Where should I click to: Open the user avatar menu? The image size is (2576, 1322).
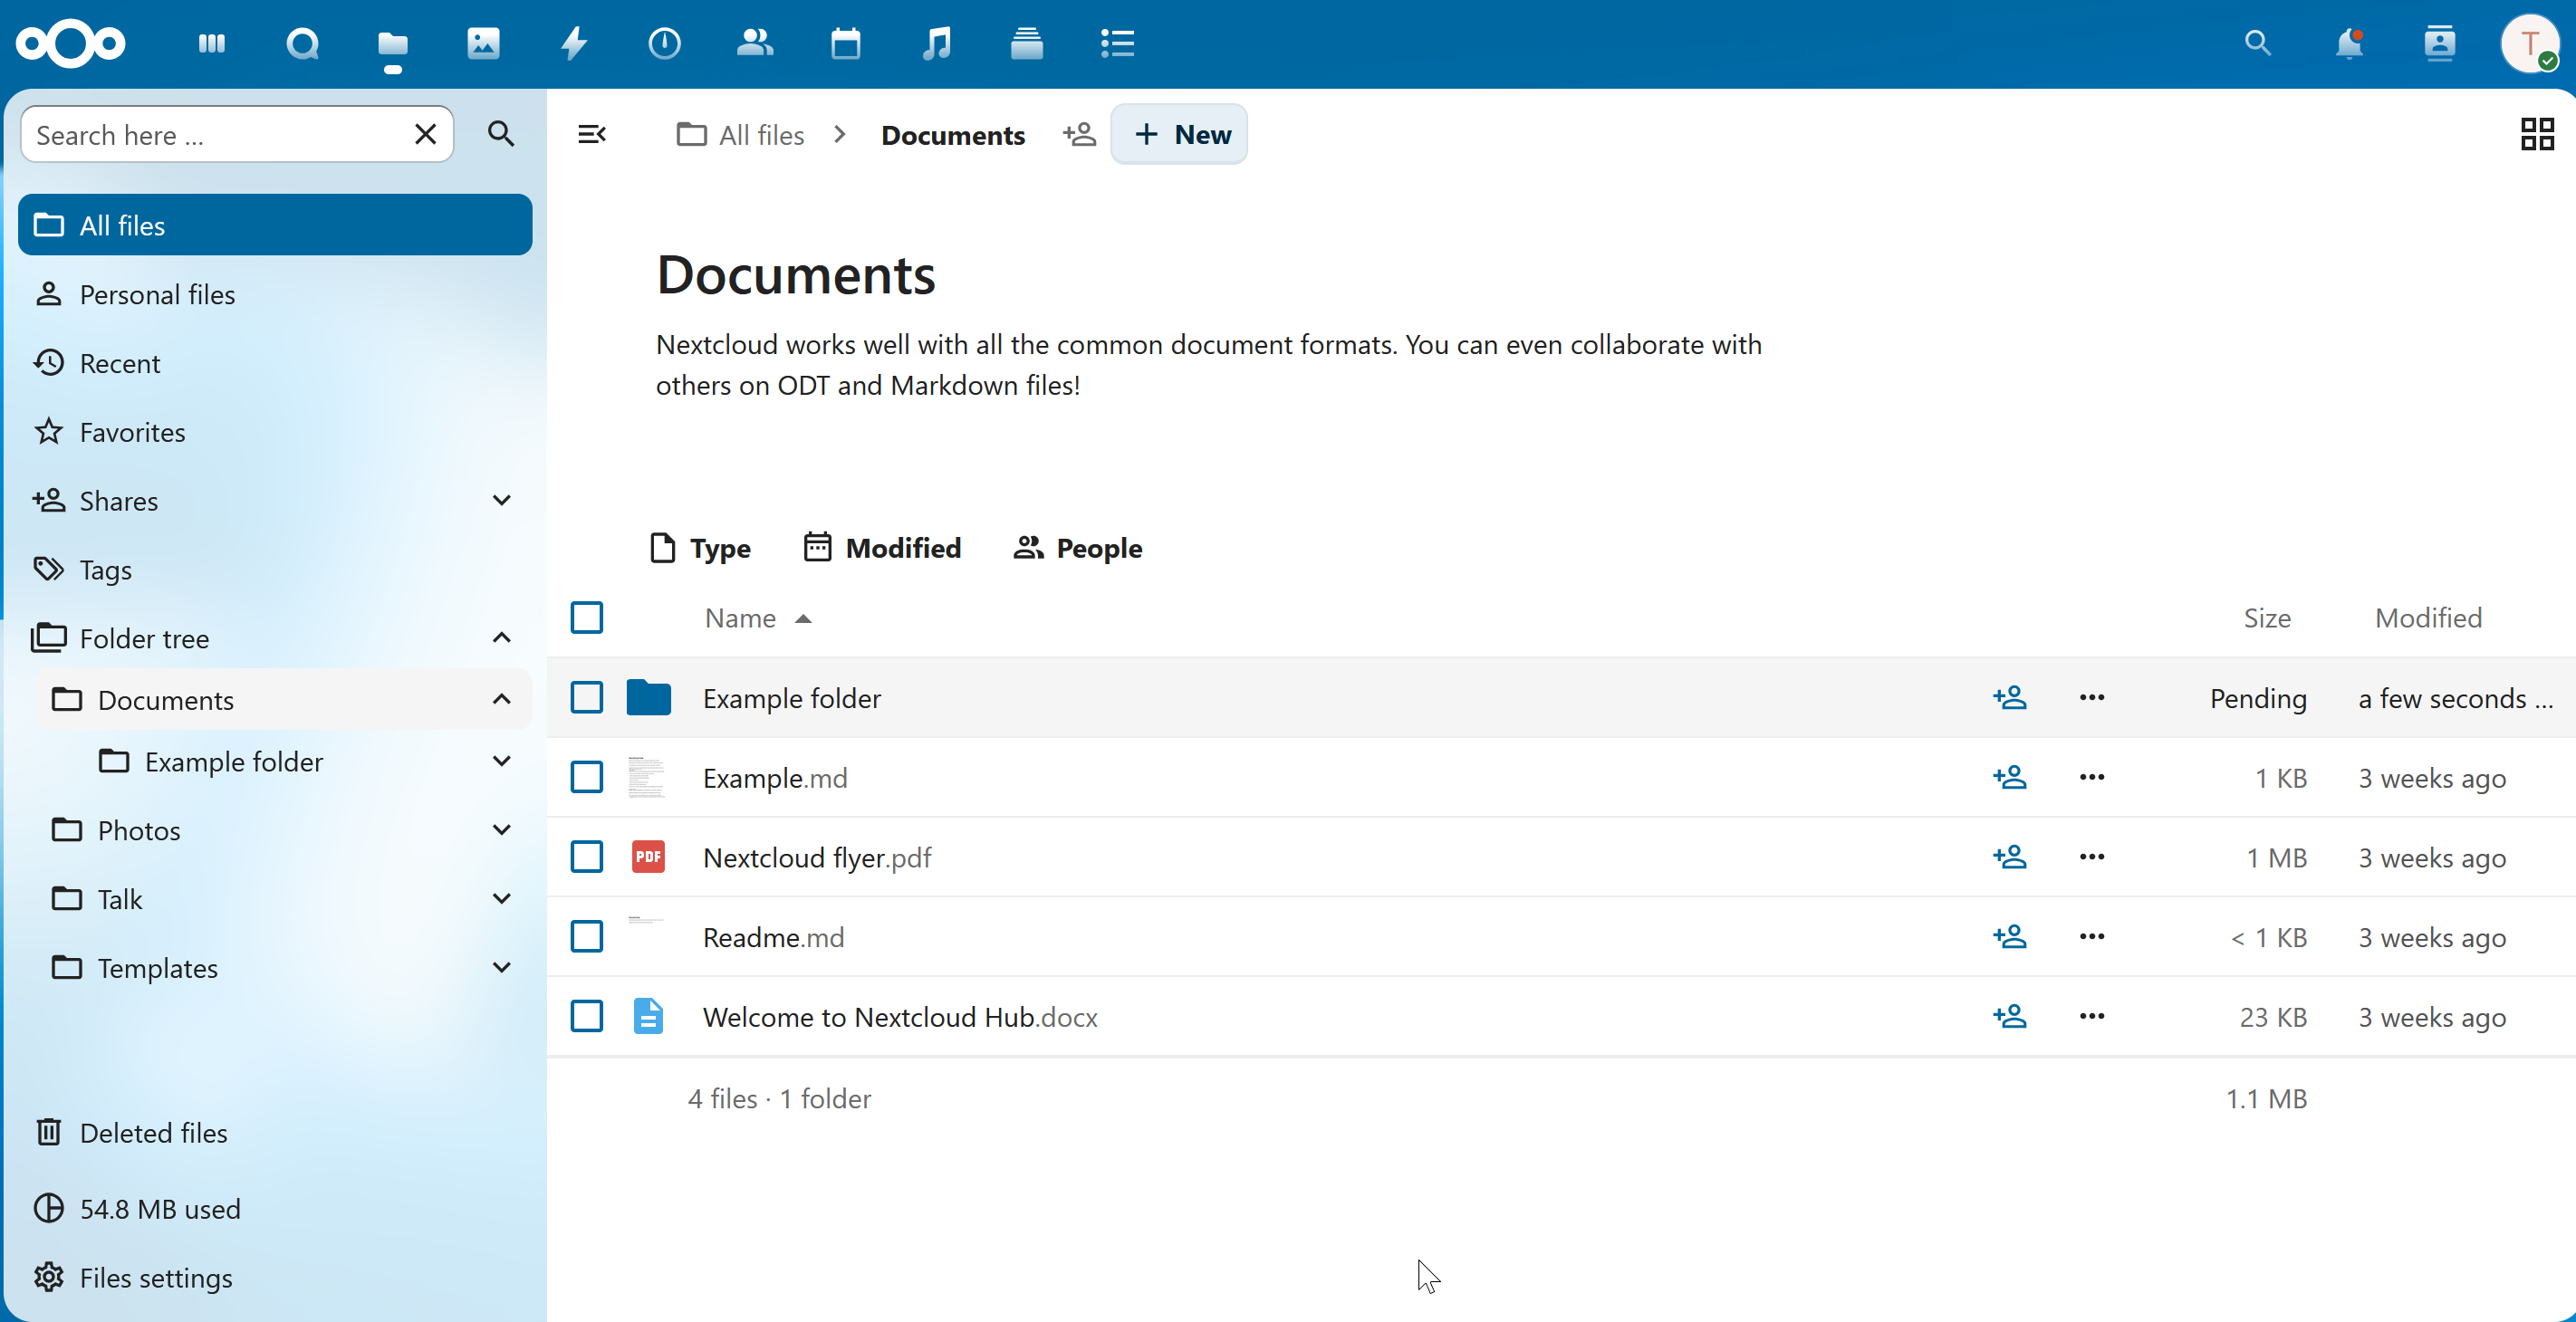(x=2530, y=43)
